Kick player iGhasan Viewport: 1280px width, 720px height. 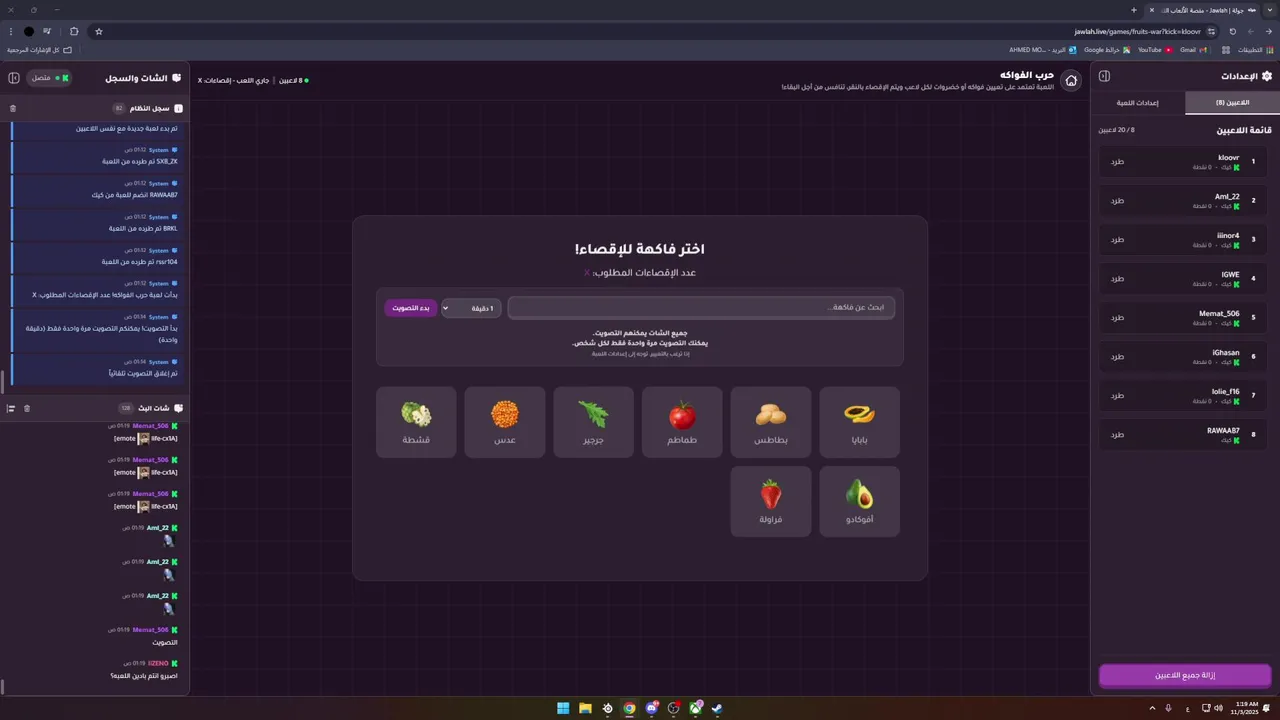point(1117,356)
